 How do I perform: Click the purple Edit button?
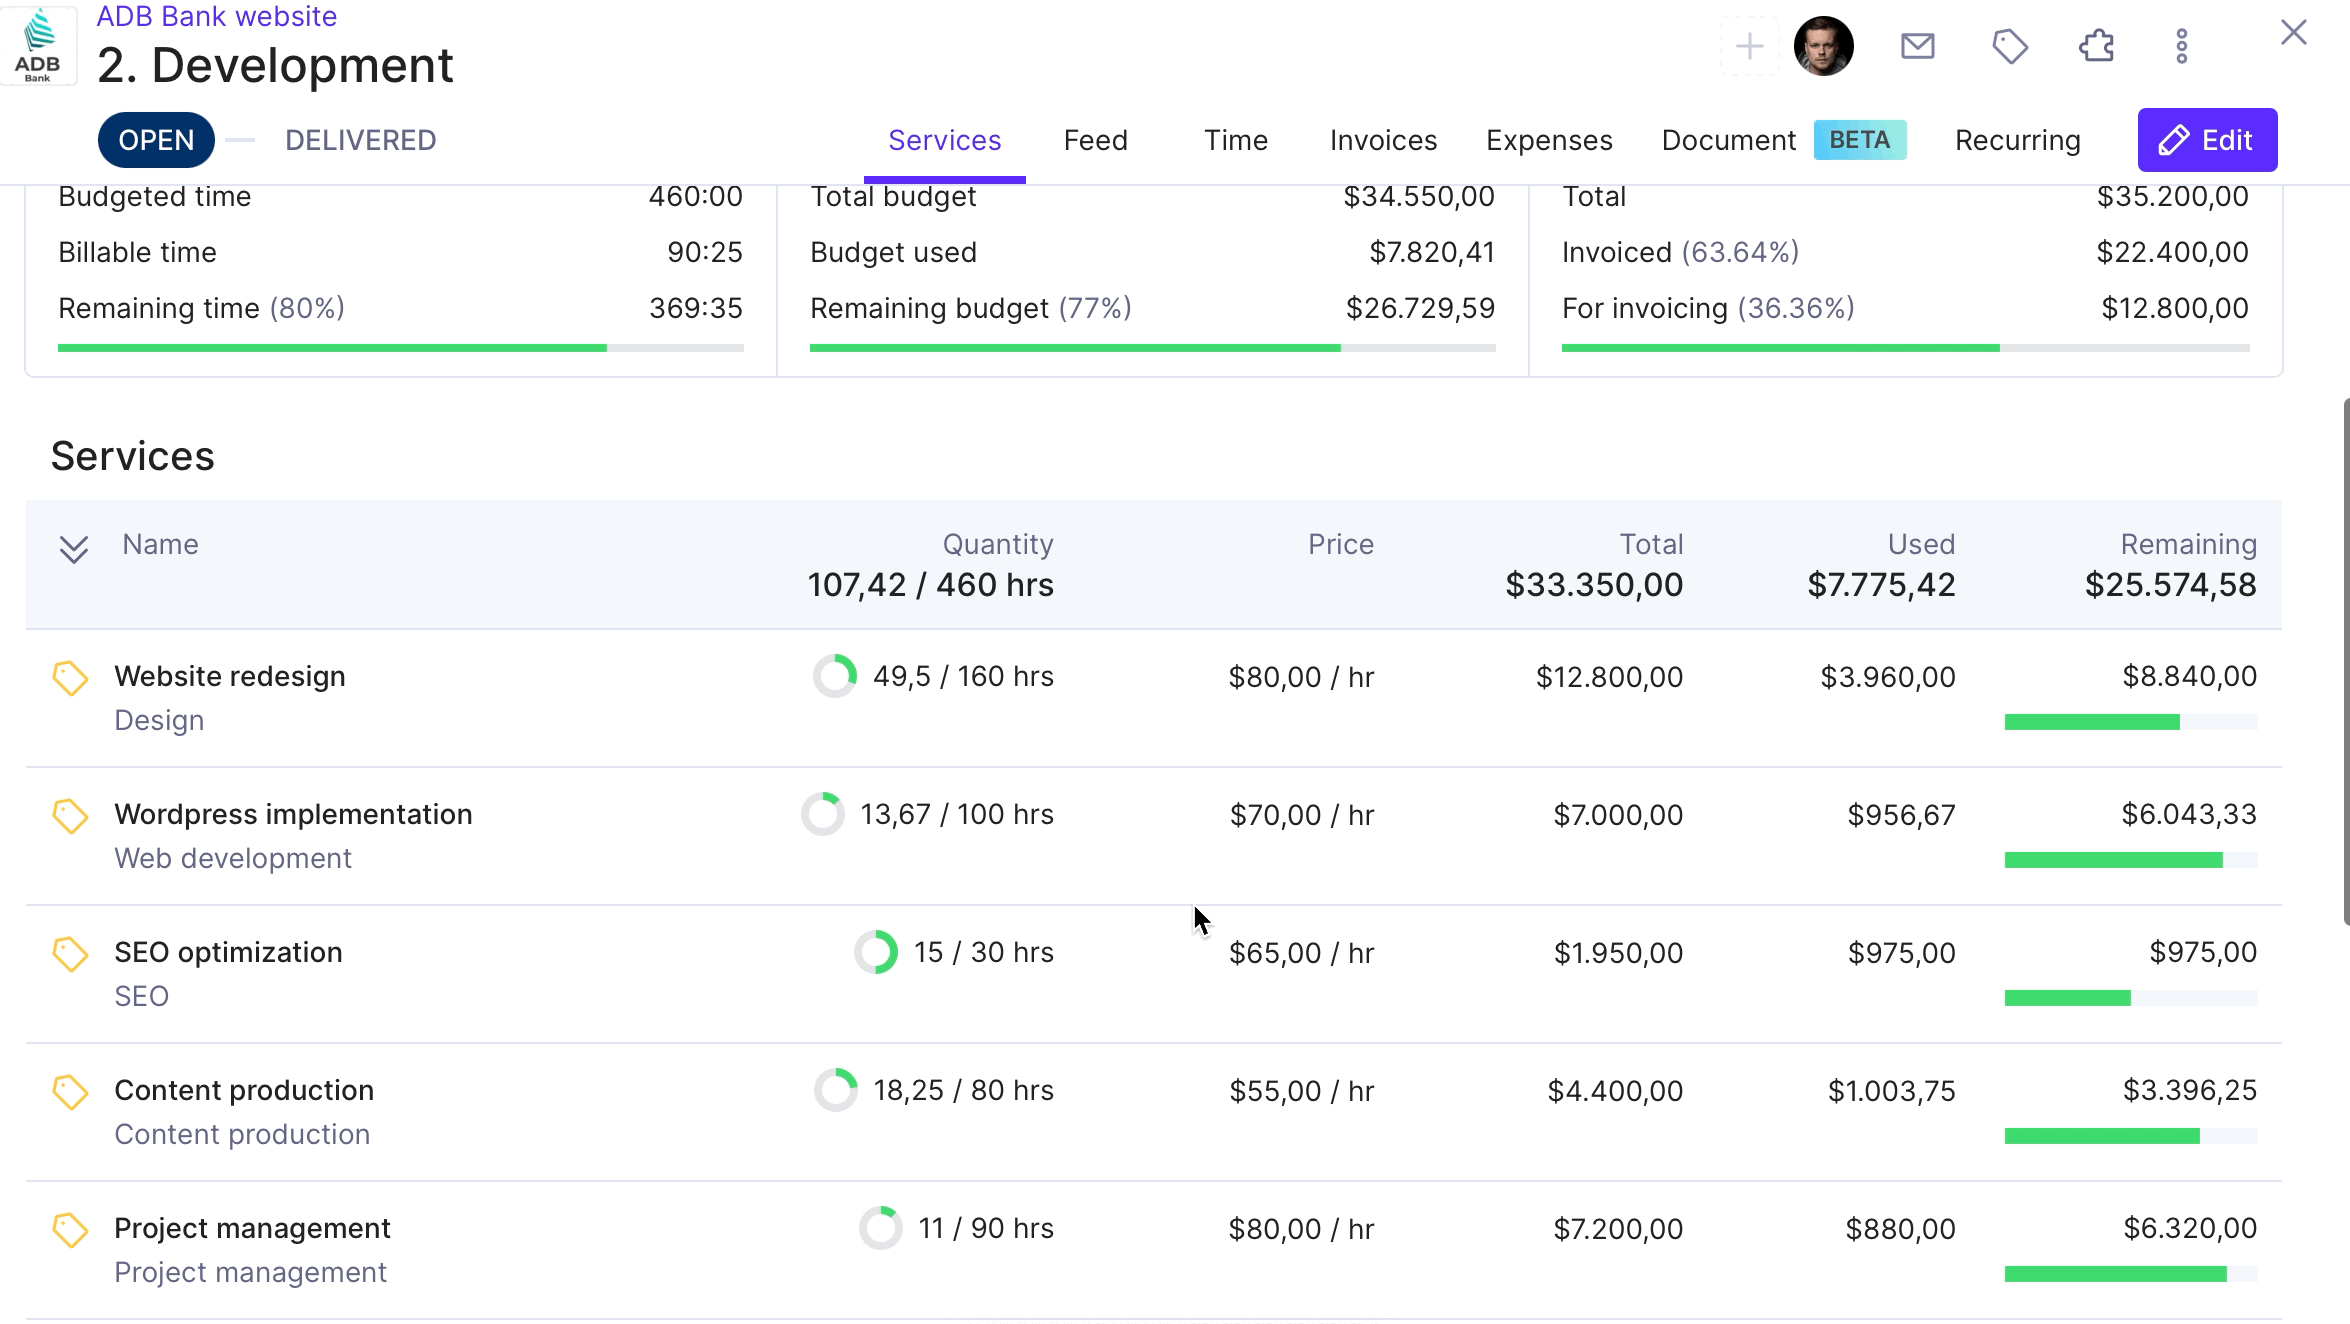[2207, 140]
